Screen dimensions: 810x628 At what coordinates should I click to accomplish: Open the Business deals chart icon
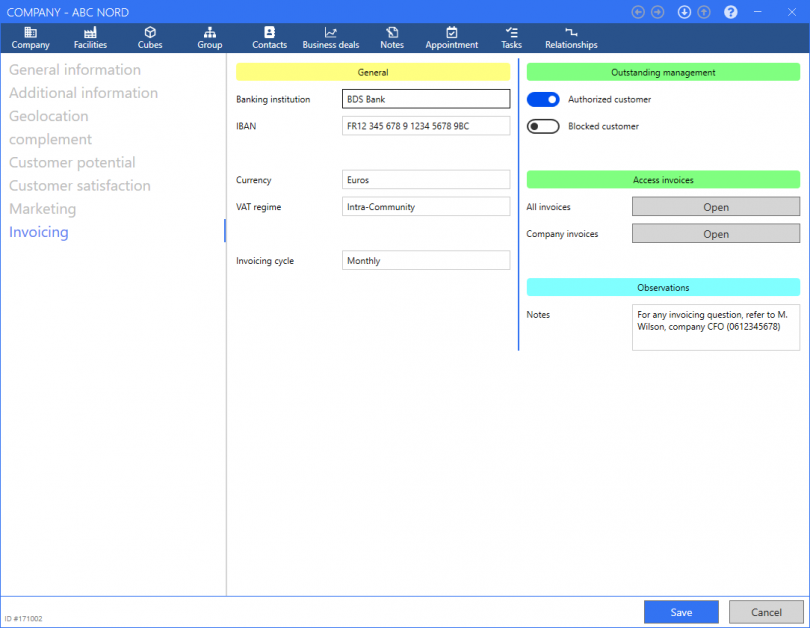331,33
